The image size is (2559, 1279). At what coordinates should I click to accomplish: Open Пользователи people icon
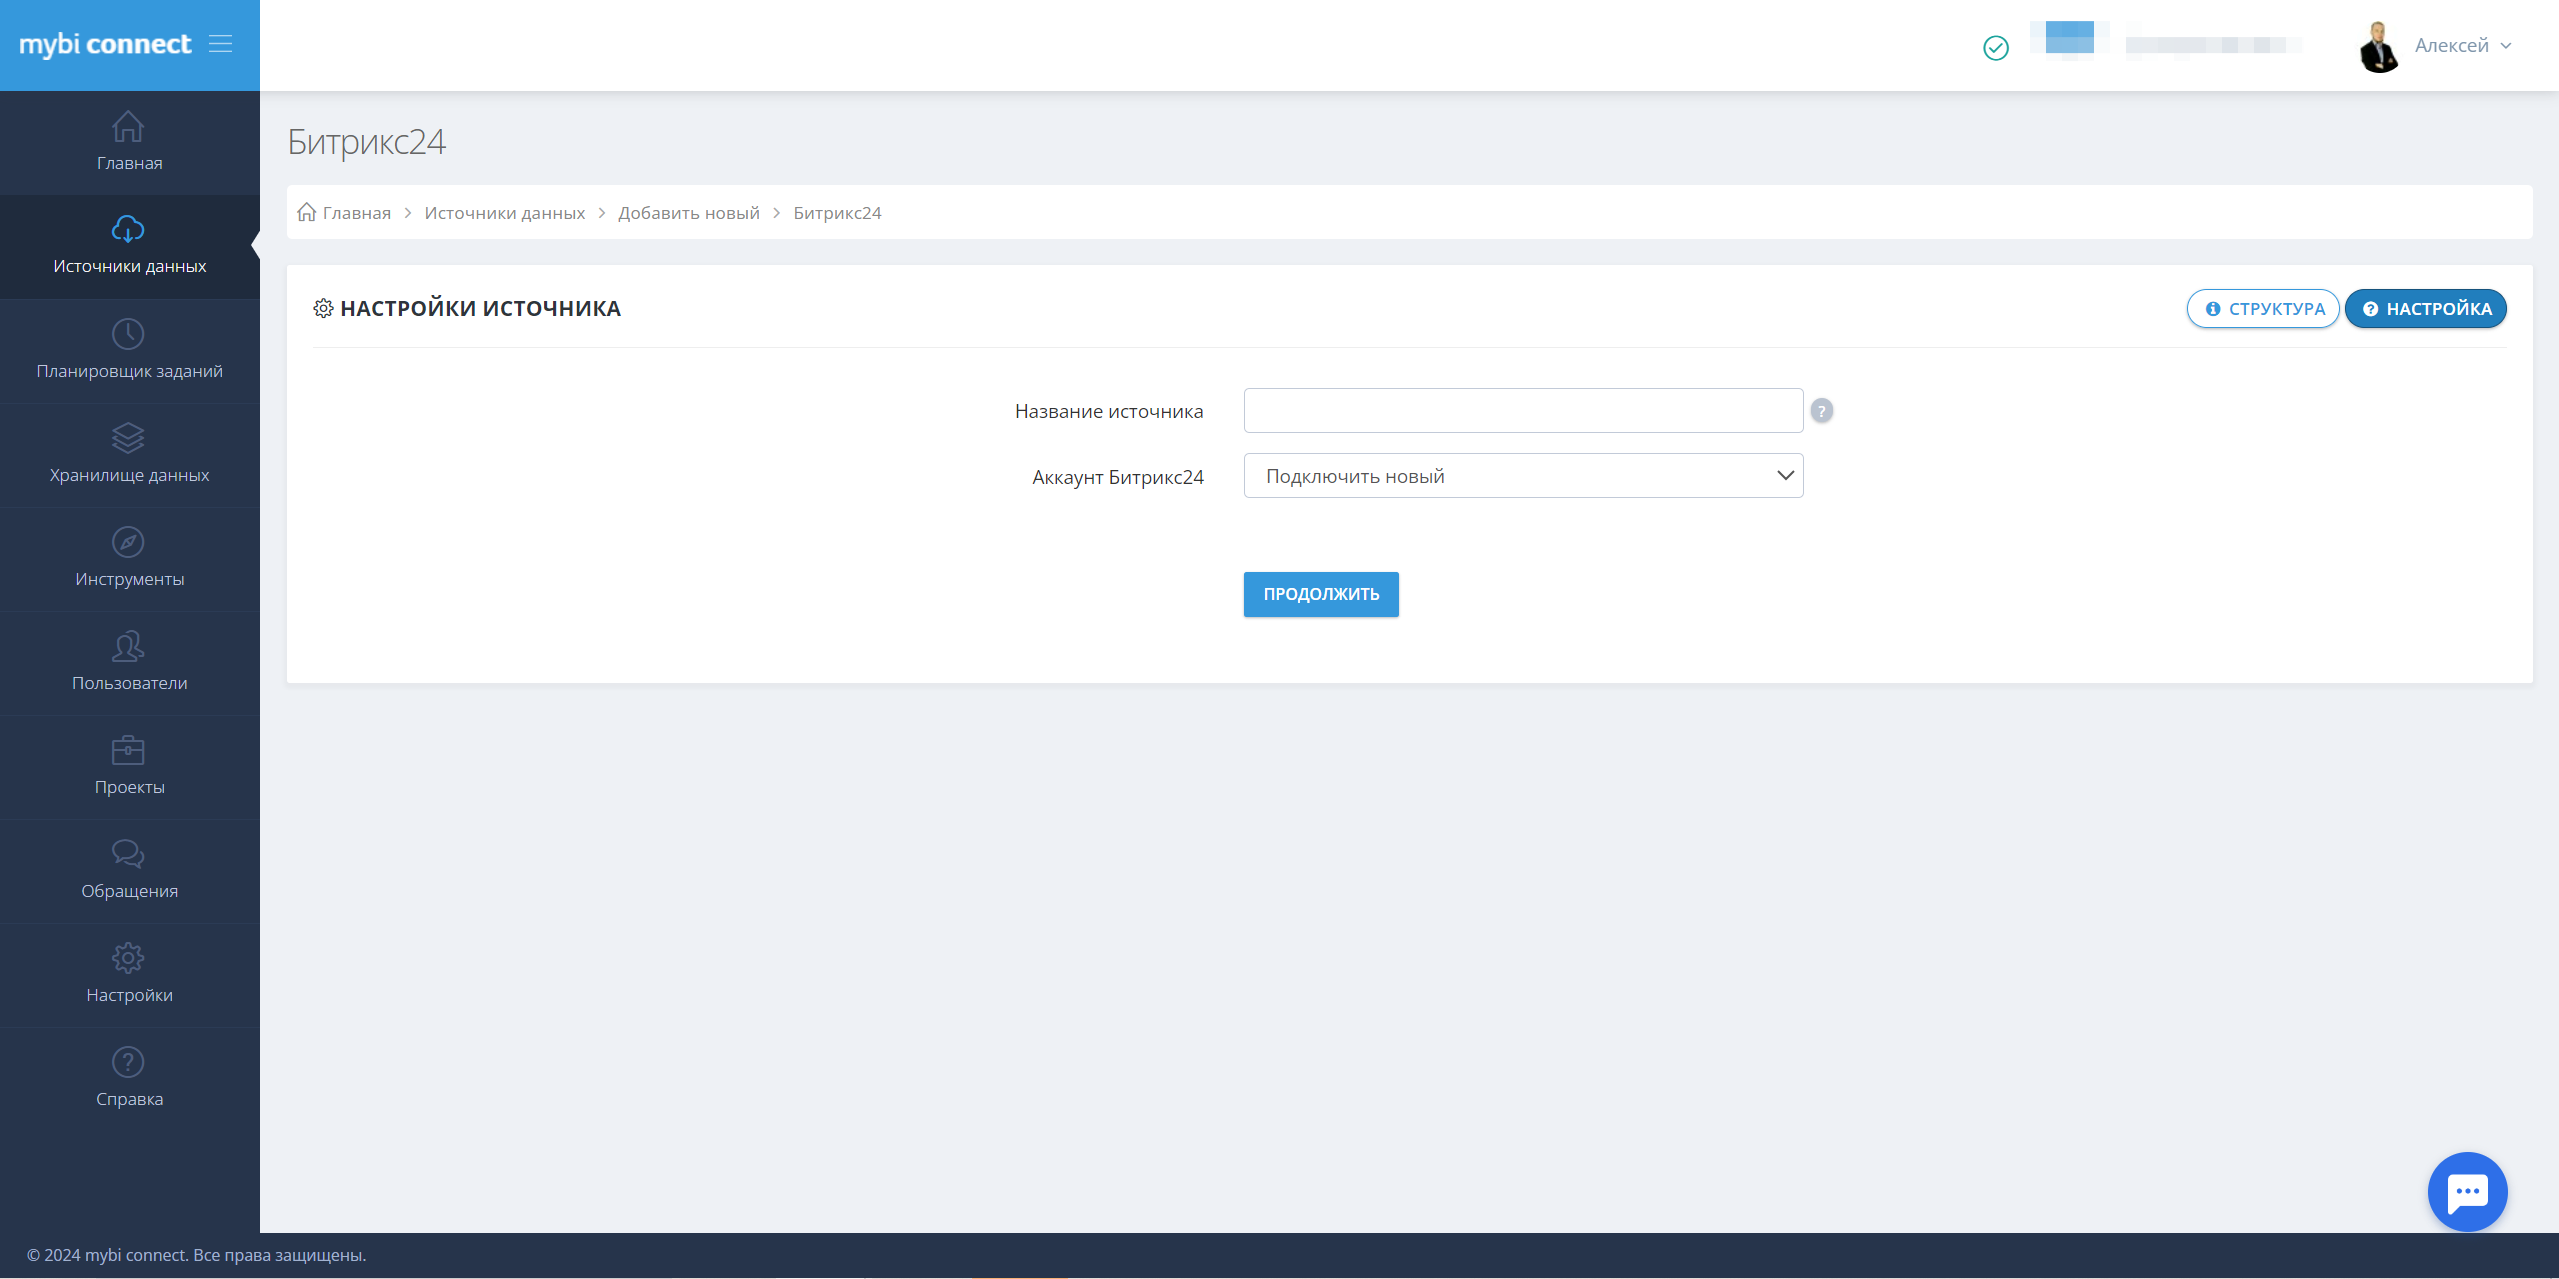[128, 646]
